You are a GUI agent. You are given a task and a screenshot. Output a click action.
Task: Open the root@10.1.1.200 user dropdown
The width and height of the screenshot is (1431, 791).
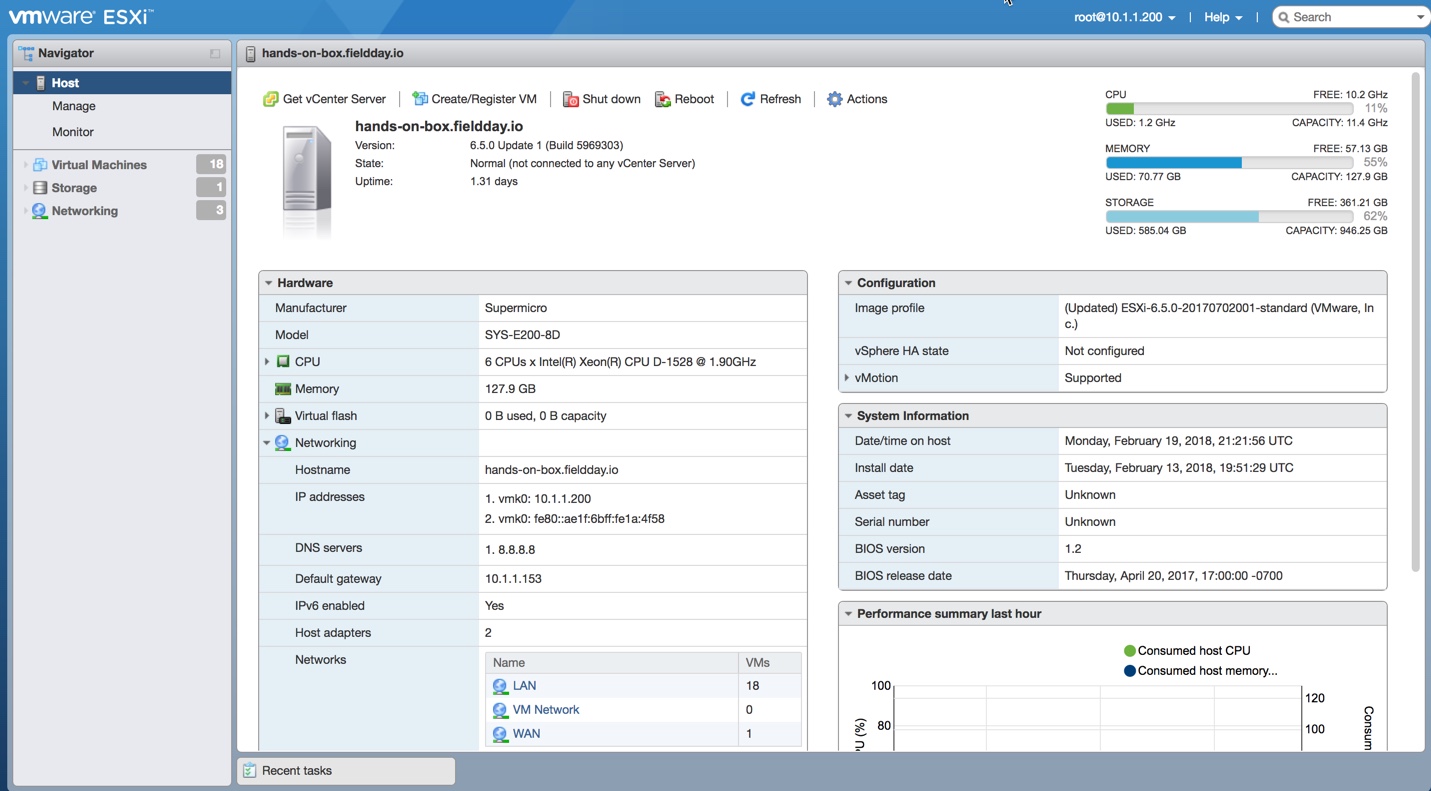click(x=1124, y=17)
